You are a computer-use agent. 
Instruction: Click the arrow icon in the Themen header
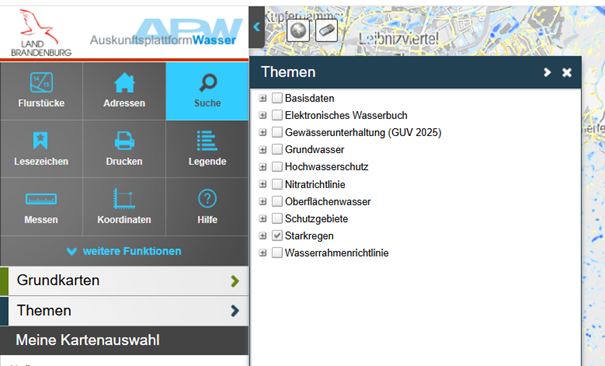click(x=547, y=72)
